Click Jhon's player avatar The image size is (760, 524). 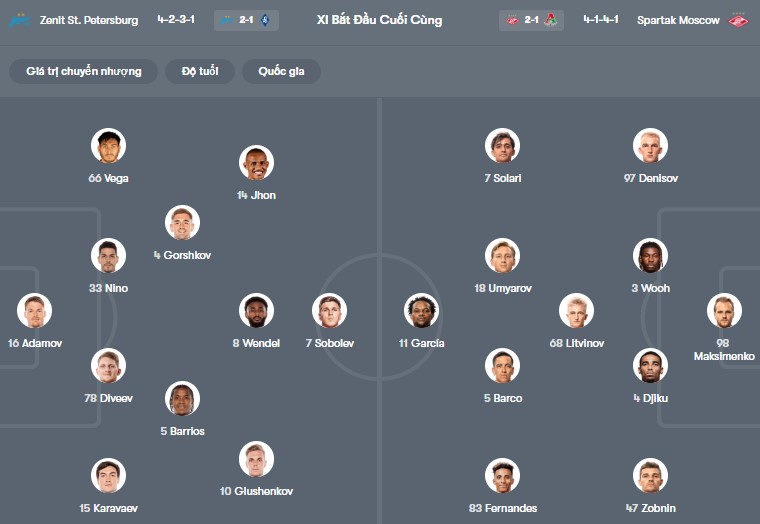point(257,163)
